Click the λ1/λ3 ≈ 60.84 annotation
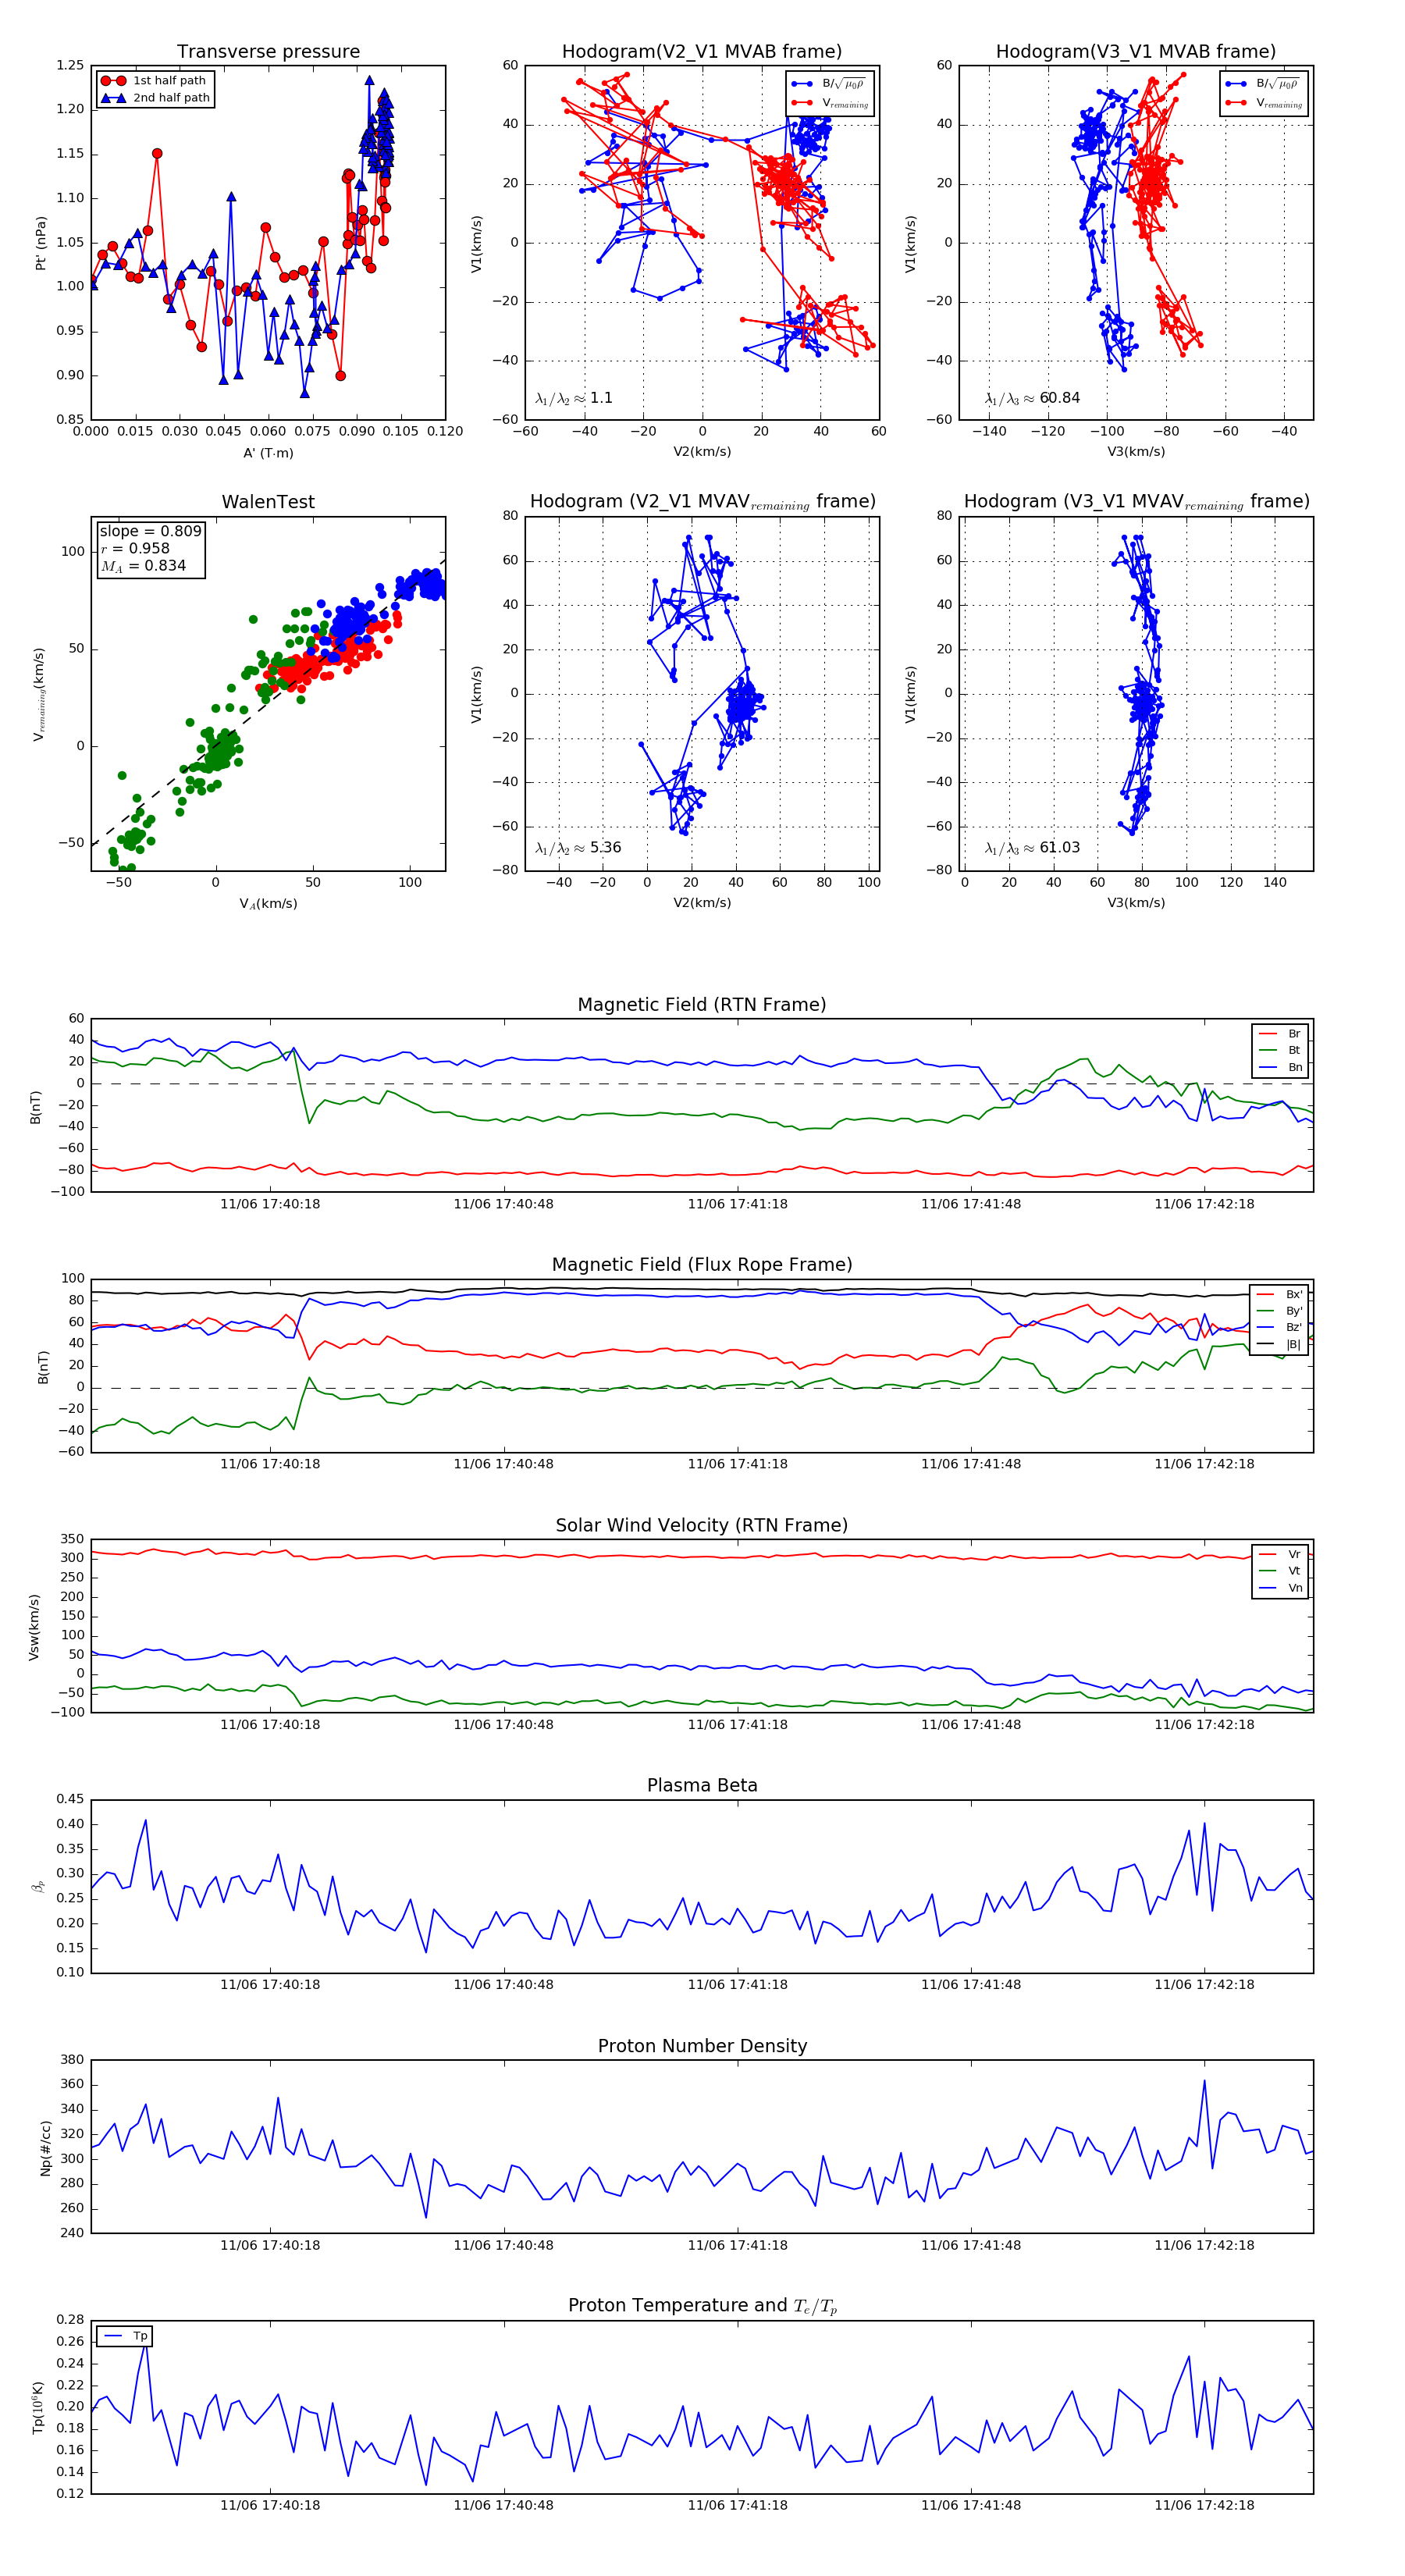 (1032, 398)
